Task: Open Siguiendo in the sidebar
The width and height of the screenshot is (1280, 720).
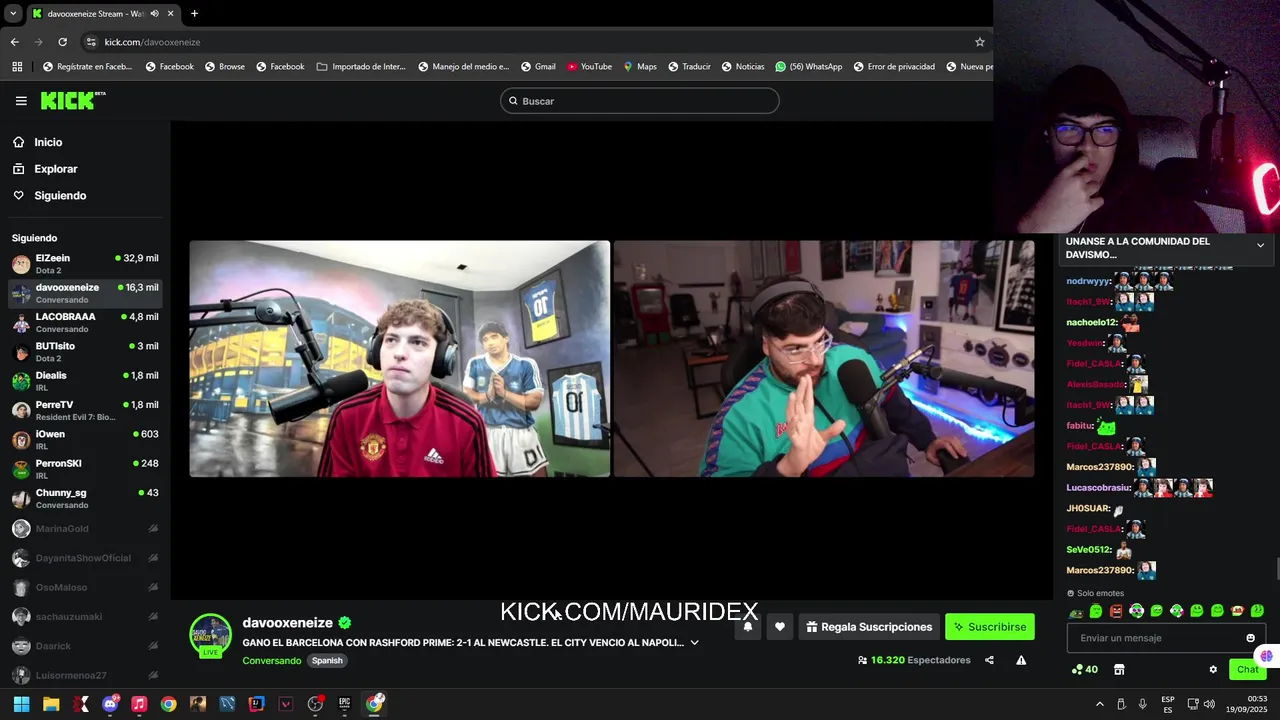Action: 85,196
